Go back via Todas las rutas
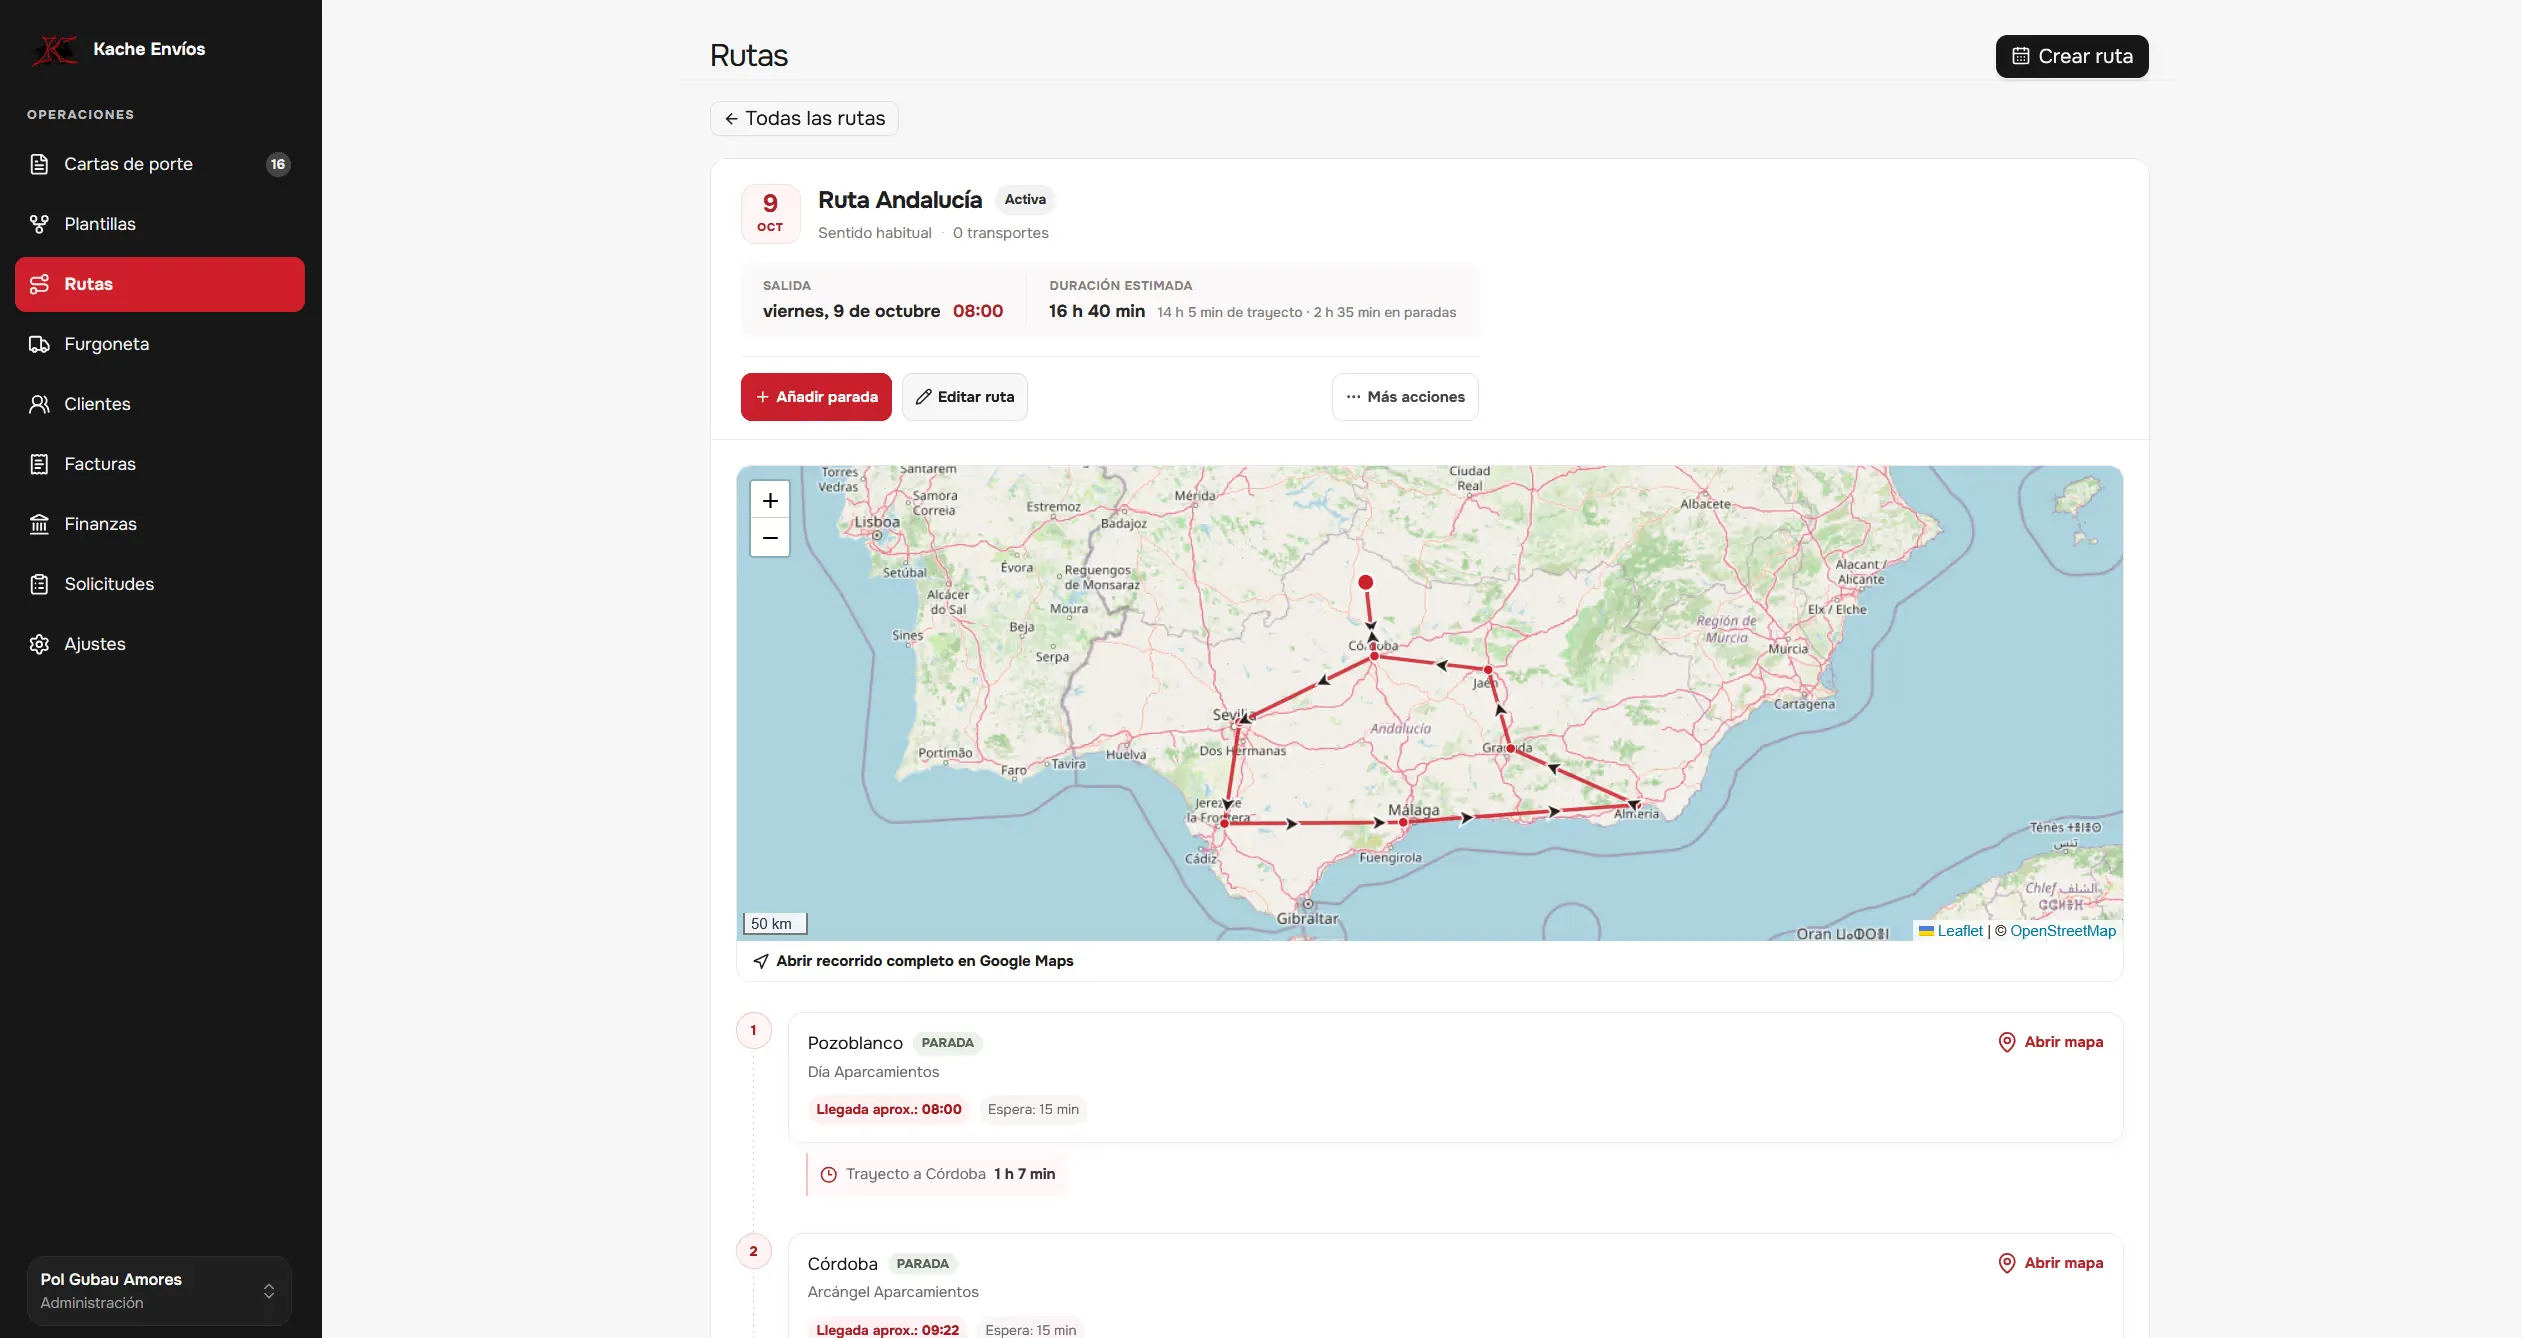Screen dimensions: 2522x1338 [x=804, y=118]
